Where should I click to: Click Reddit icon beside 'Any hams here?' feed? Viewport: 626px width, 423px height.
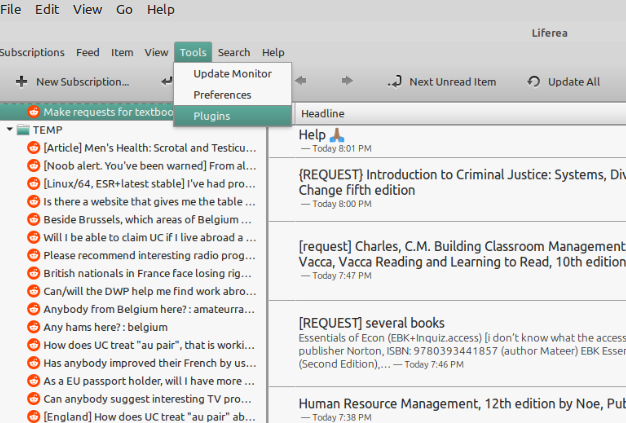click(x=33, y=327)
